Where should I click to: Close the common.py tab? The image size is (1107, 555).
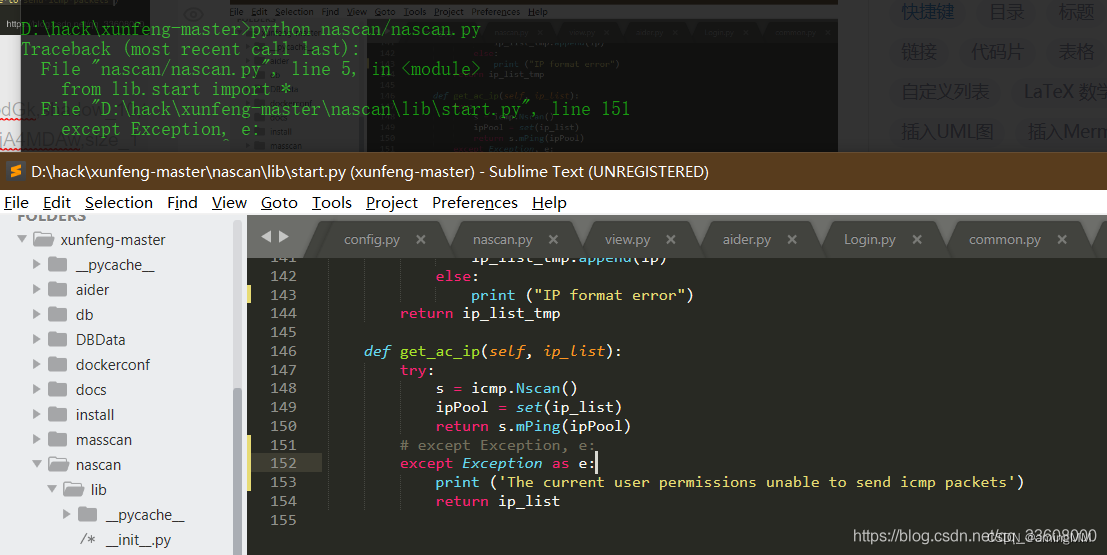point(1062,239)
